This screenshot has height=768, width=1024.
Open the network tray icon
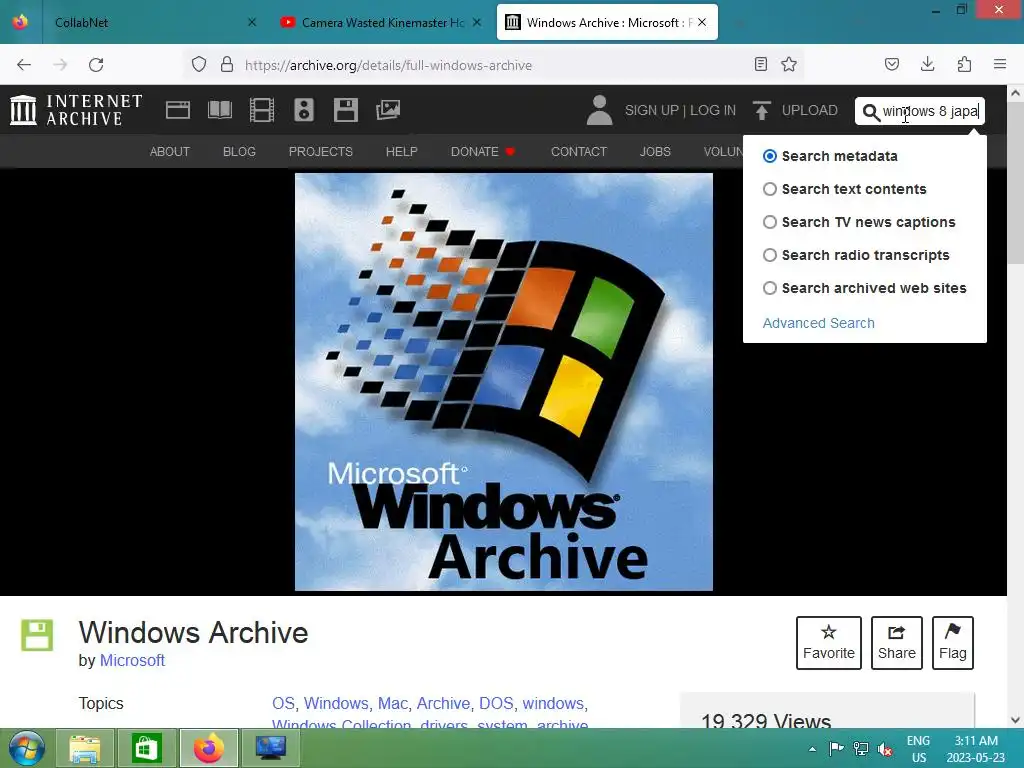(861, 749)
